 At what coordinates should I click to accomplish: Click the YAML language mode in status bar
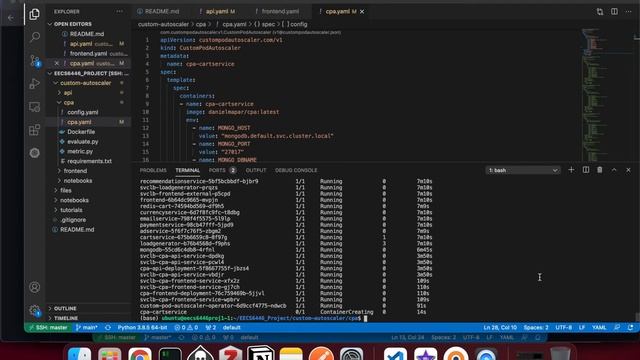pyautogui.click(x=599, y=327)
